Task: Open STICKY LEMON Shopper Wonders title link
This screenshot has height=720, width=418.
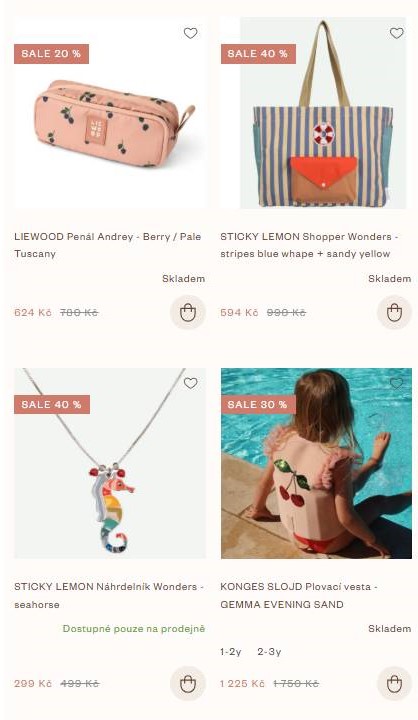Action: pos(310,245)
